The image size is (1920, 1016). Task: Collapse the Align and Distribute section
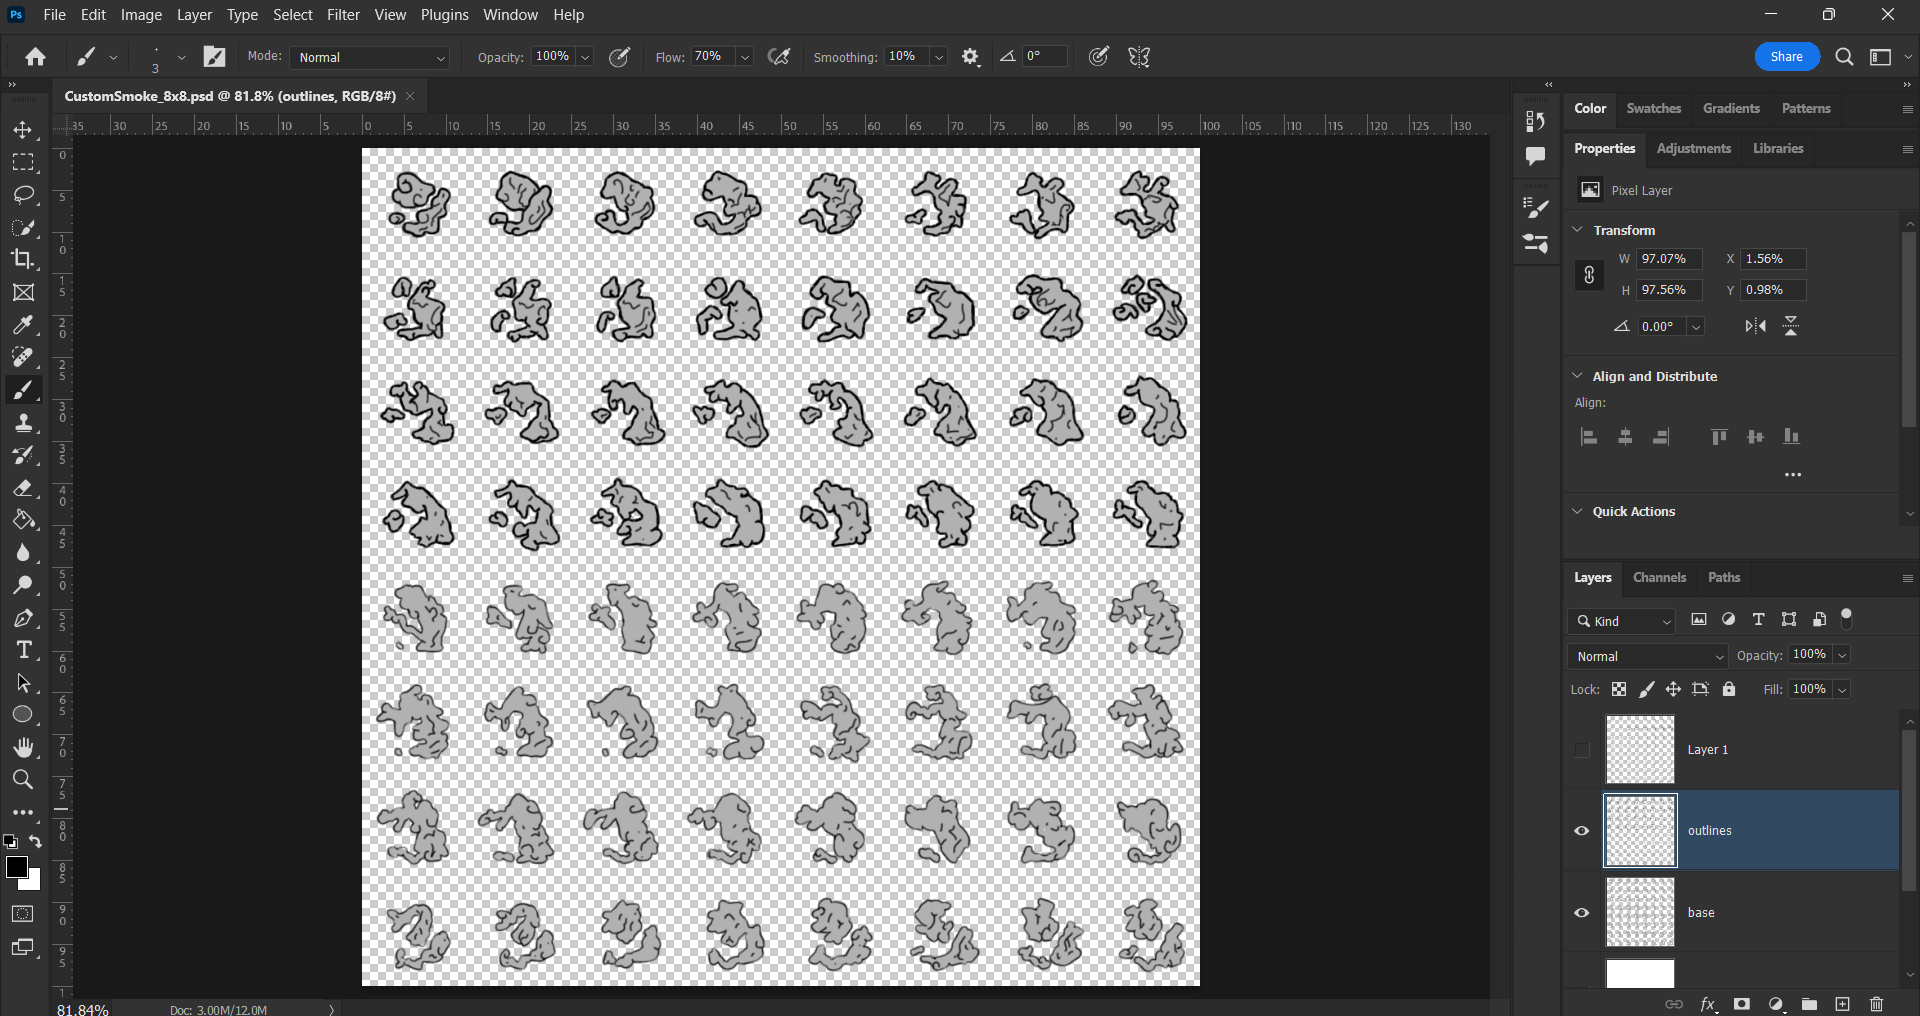[x=1578, y=376]
